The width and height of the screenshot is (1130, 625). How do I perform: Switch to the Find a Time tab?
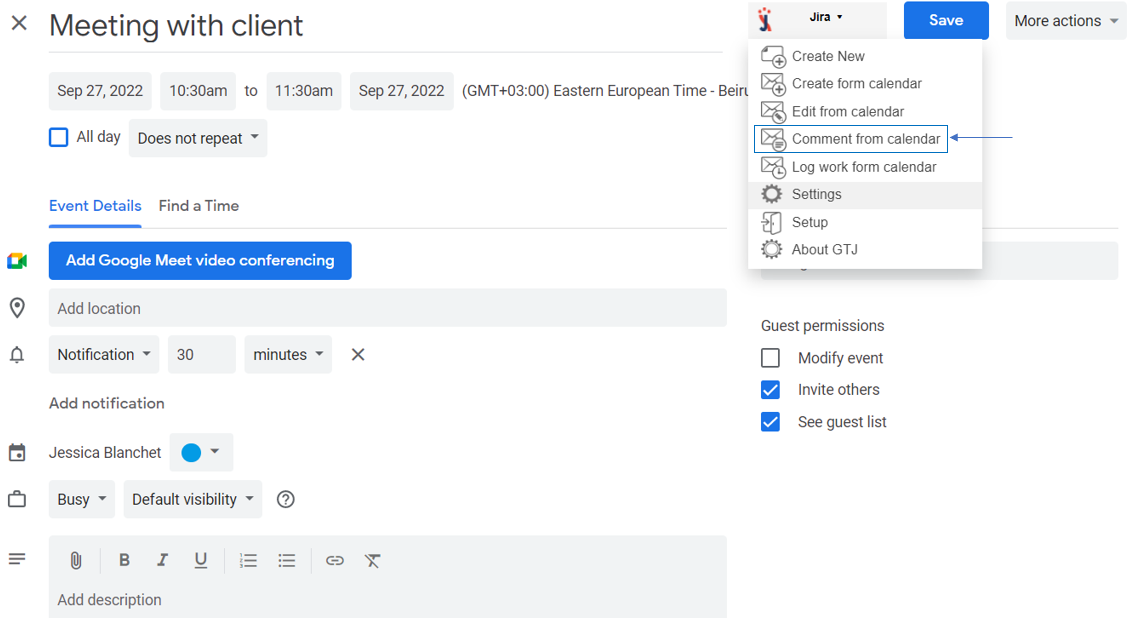198,206
